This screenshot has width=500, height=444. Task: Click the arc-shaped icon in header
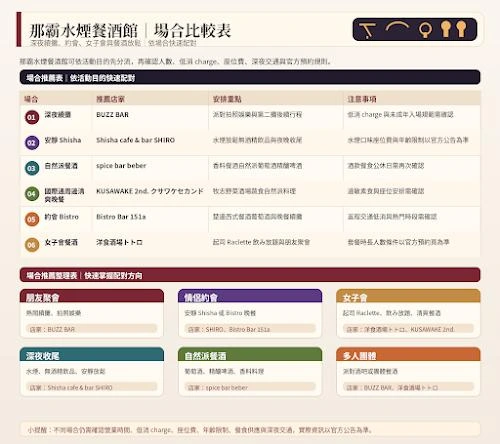[x=397, y=27]
